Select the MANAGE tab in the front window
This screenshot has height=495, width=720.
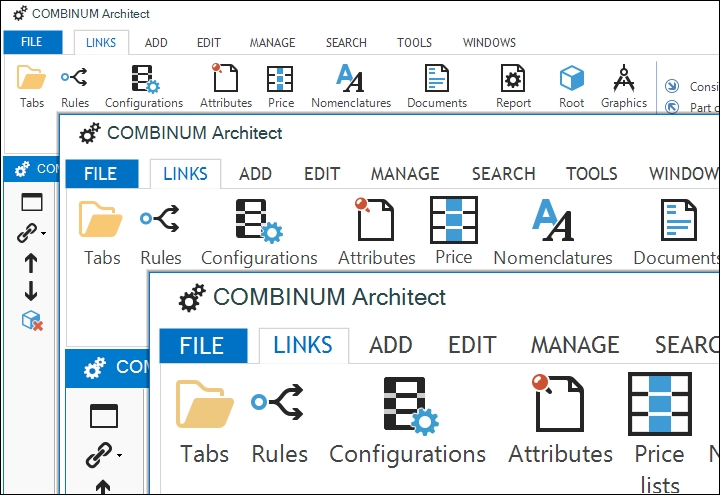pos(575,345)
